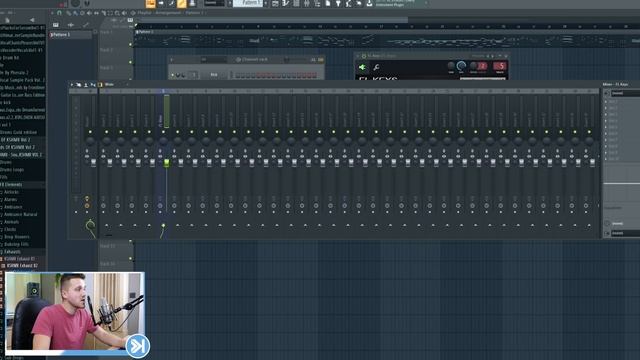This screenshot has width=640, height=360.
Task: Open the Pattern 1 selector in top toolbar
Action: [248, 3]
